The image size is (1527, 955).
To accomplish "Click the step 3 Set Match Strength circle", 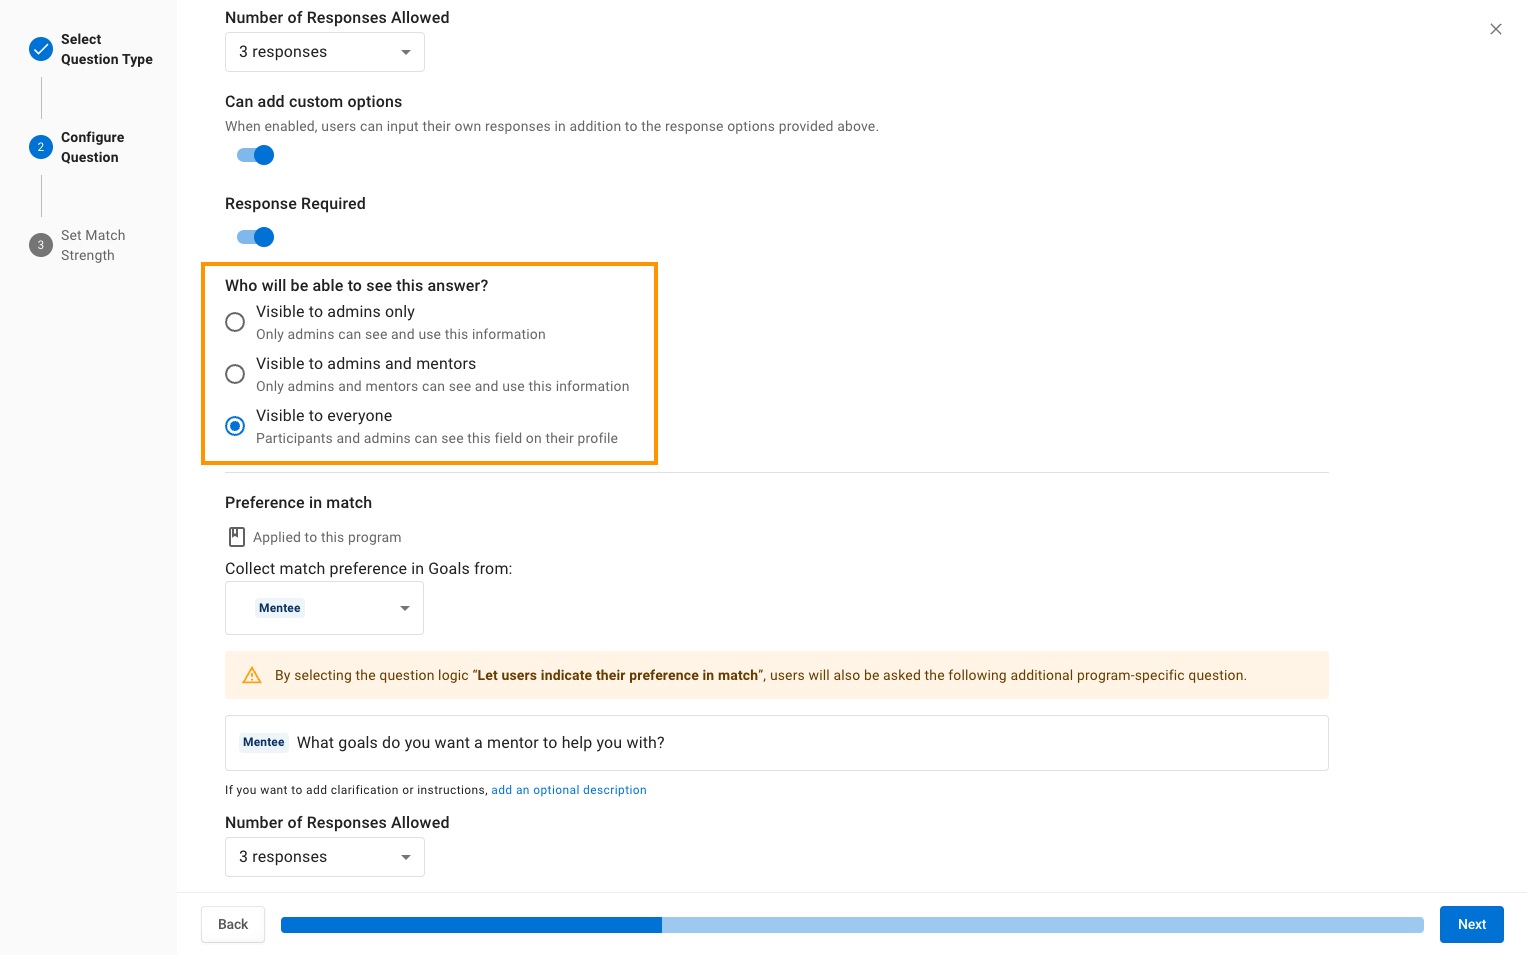I will [x=41, y=245].
